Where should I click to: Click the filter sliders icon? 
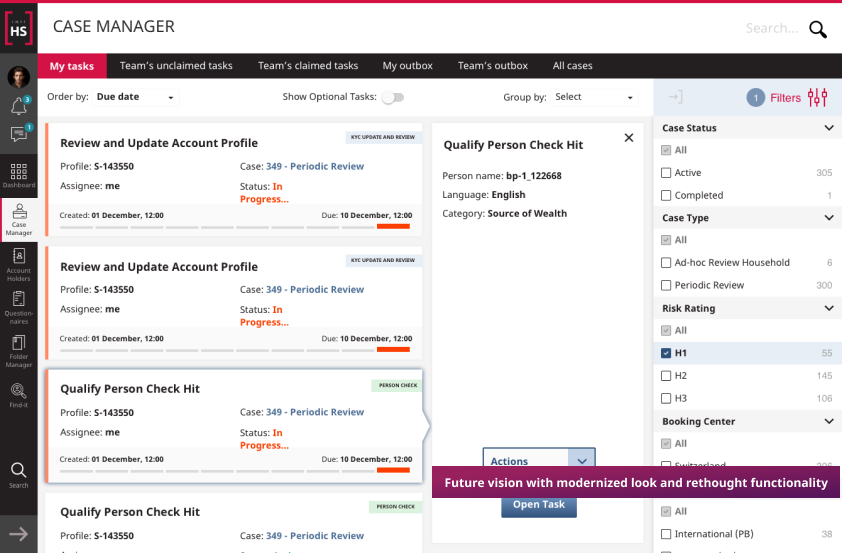[817, 97]
